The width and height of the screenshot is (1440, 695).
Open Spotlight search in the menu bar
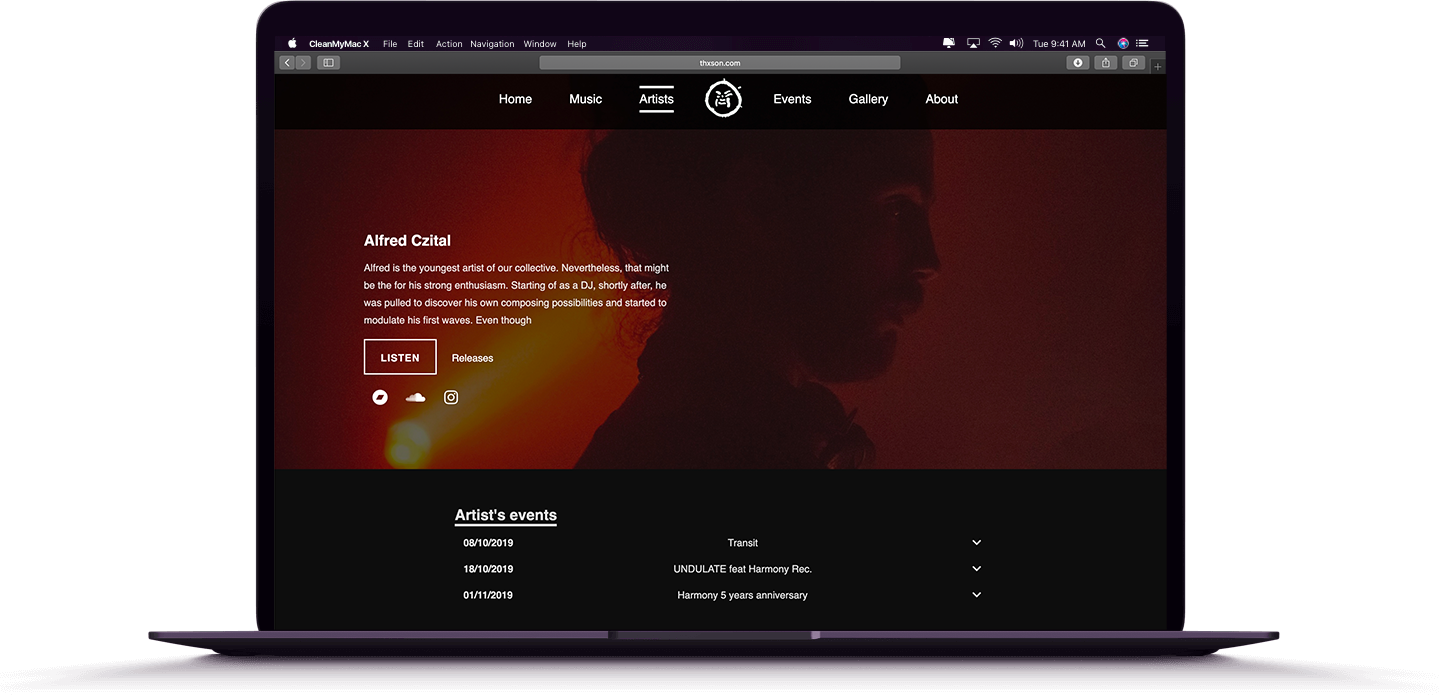point(1100,43)
